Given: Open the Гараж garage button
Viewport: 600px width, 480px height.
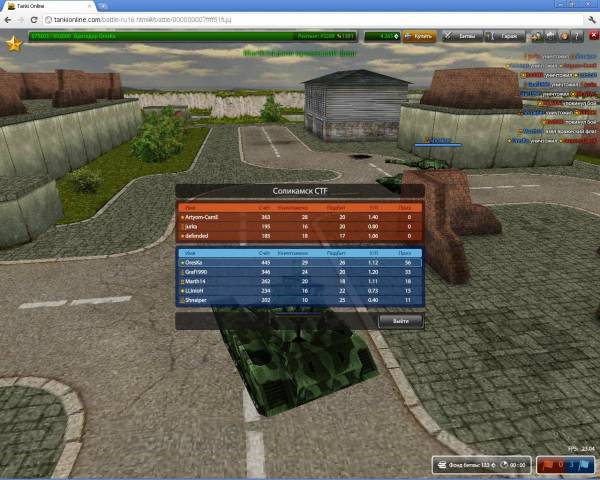Looking at the screenshot, I should coord(505,36).
